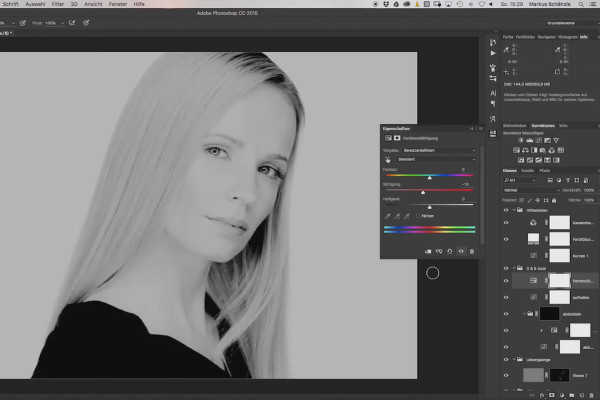View previous state icon in Eigenschaften

439,251
